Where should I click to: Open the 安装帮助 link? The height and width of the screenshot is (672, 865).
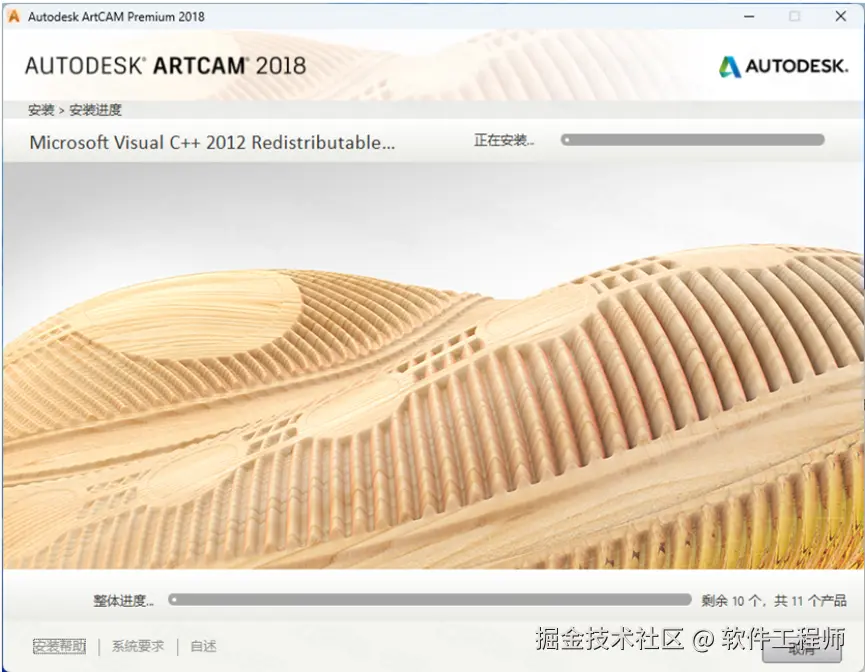coord(60,646)
